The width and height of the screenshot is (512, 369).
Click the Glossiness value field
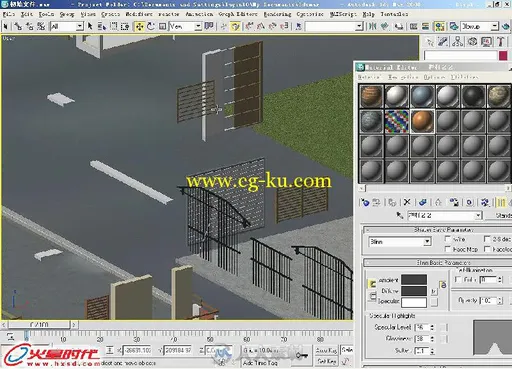(x=422, y=339)
